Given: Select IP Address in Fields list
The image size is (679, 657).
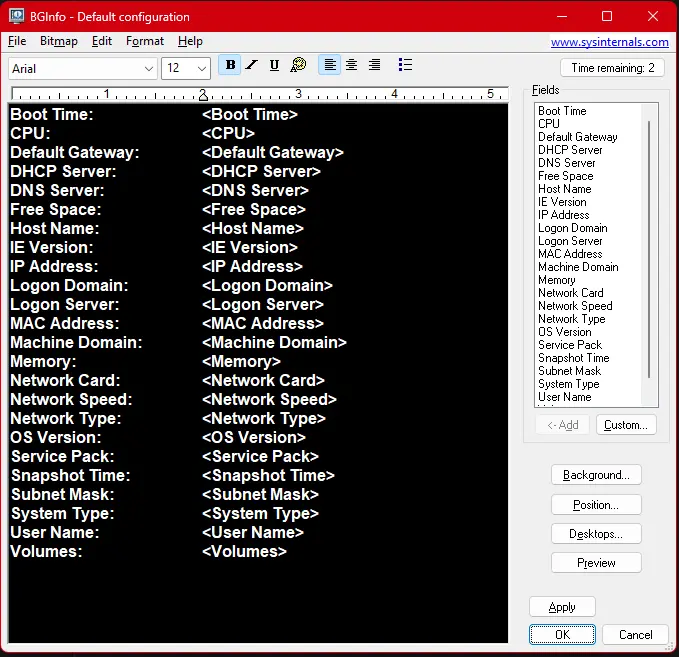Looking at the screenshot, I should pos(563,215).
